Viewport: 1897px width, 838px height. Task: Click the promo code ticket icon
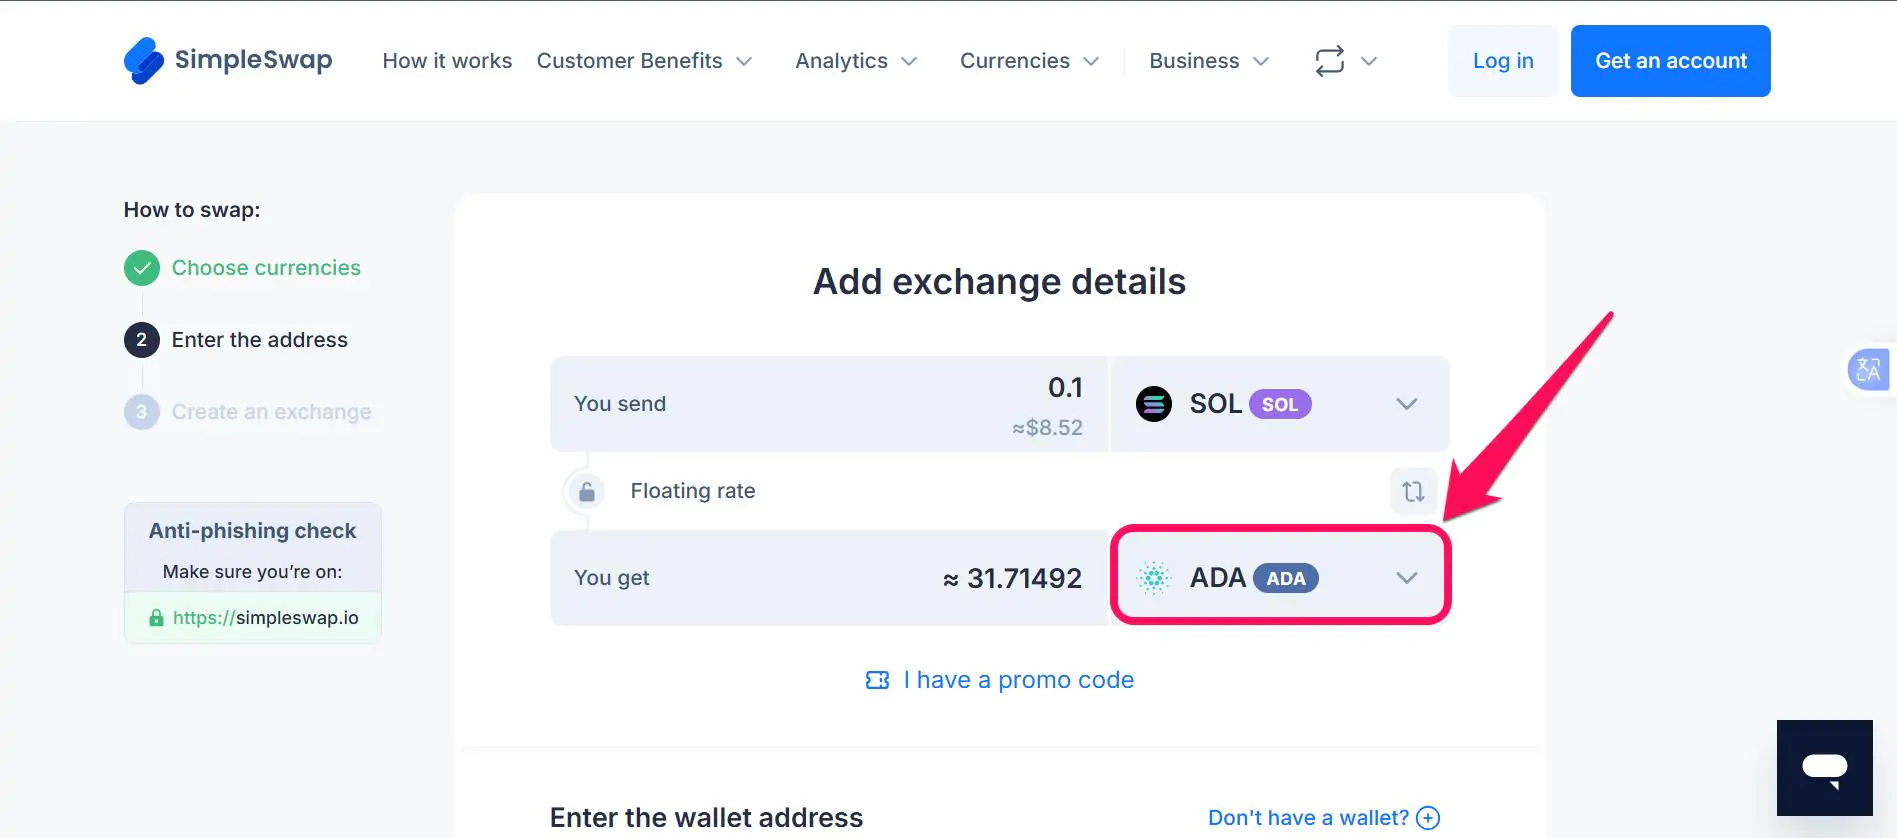[876, 679]
